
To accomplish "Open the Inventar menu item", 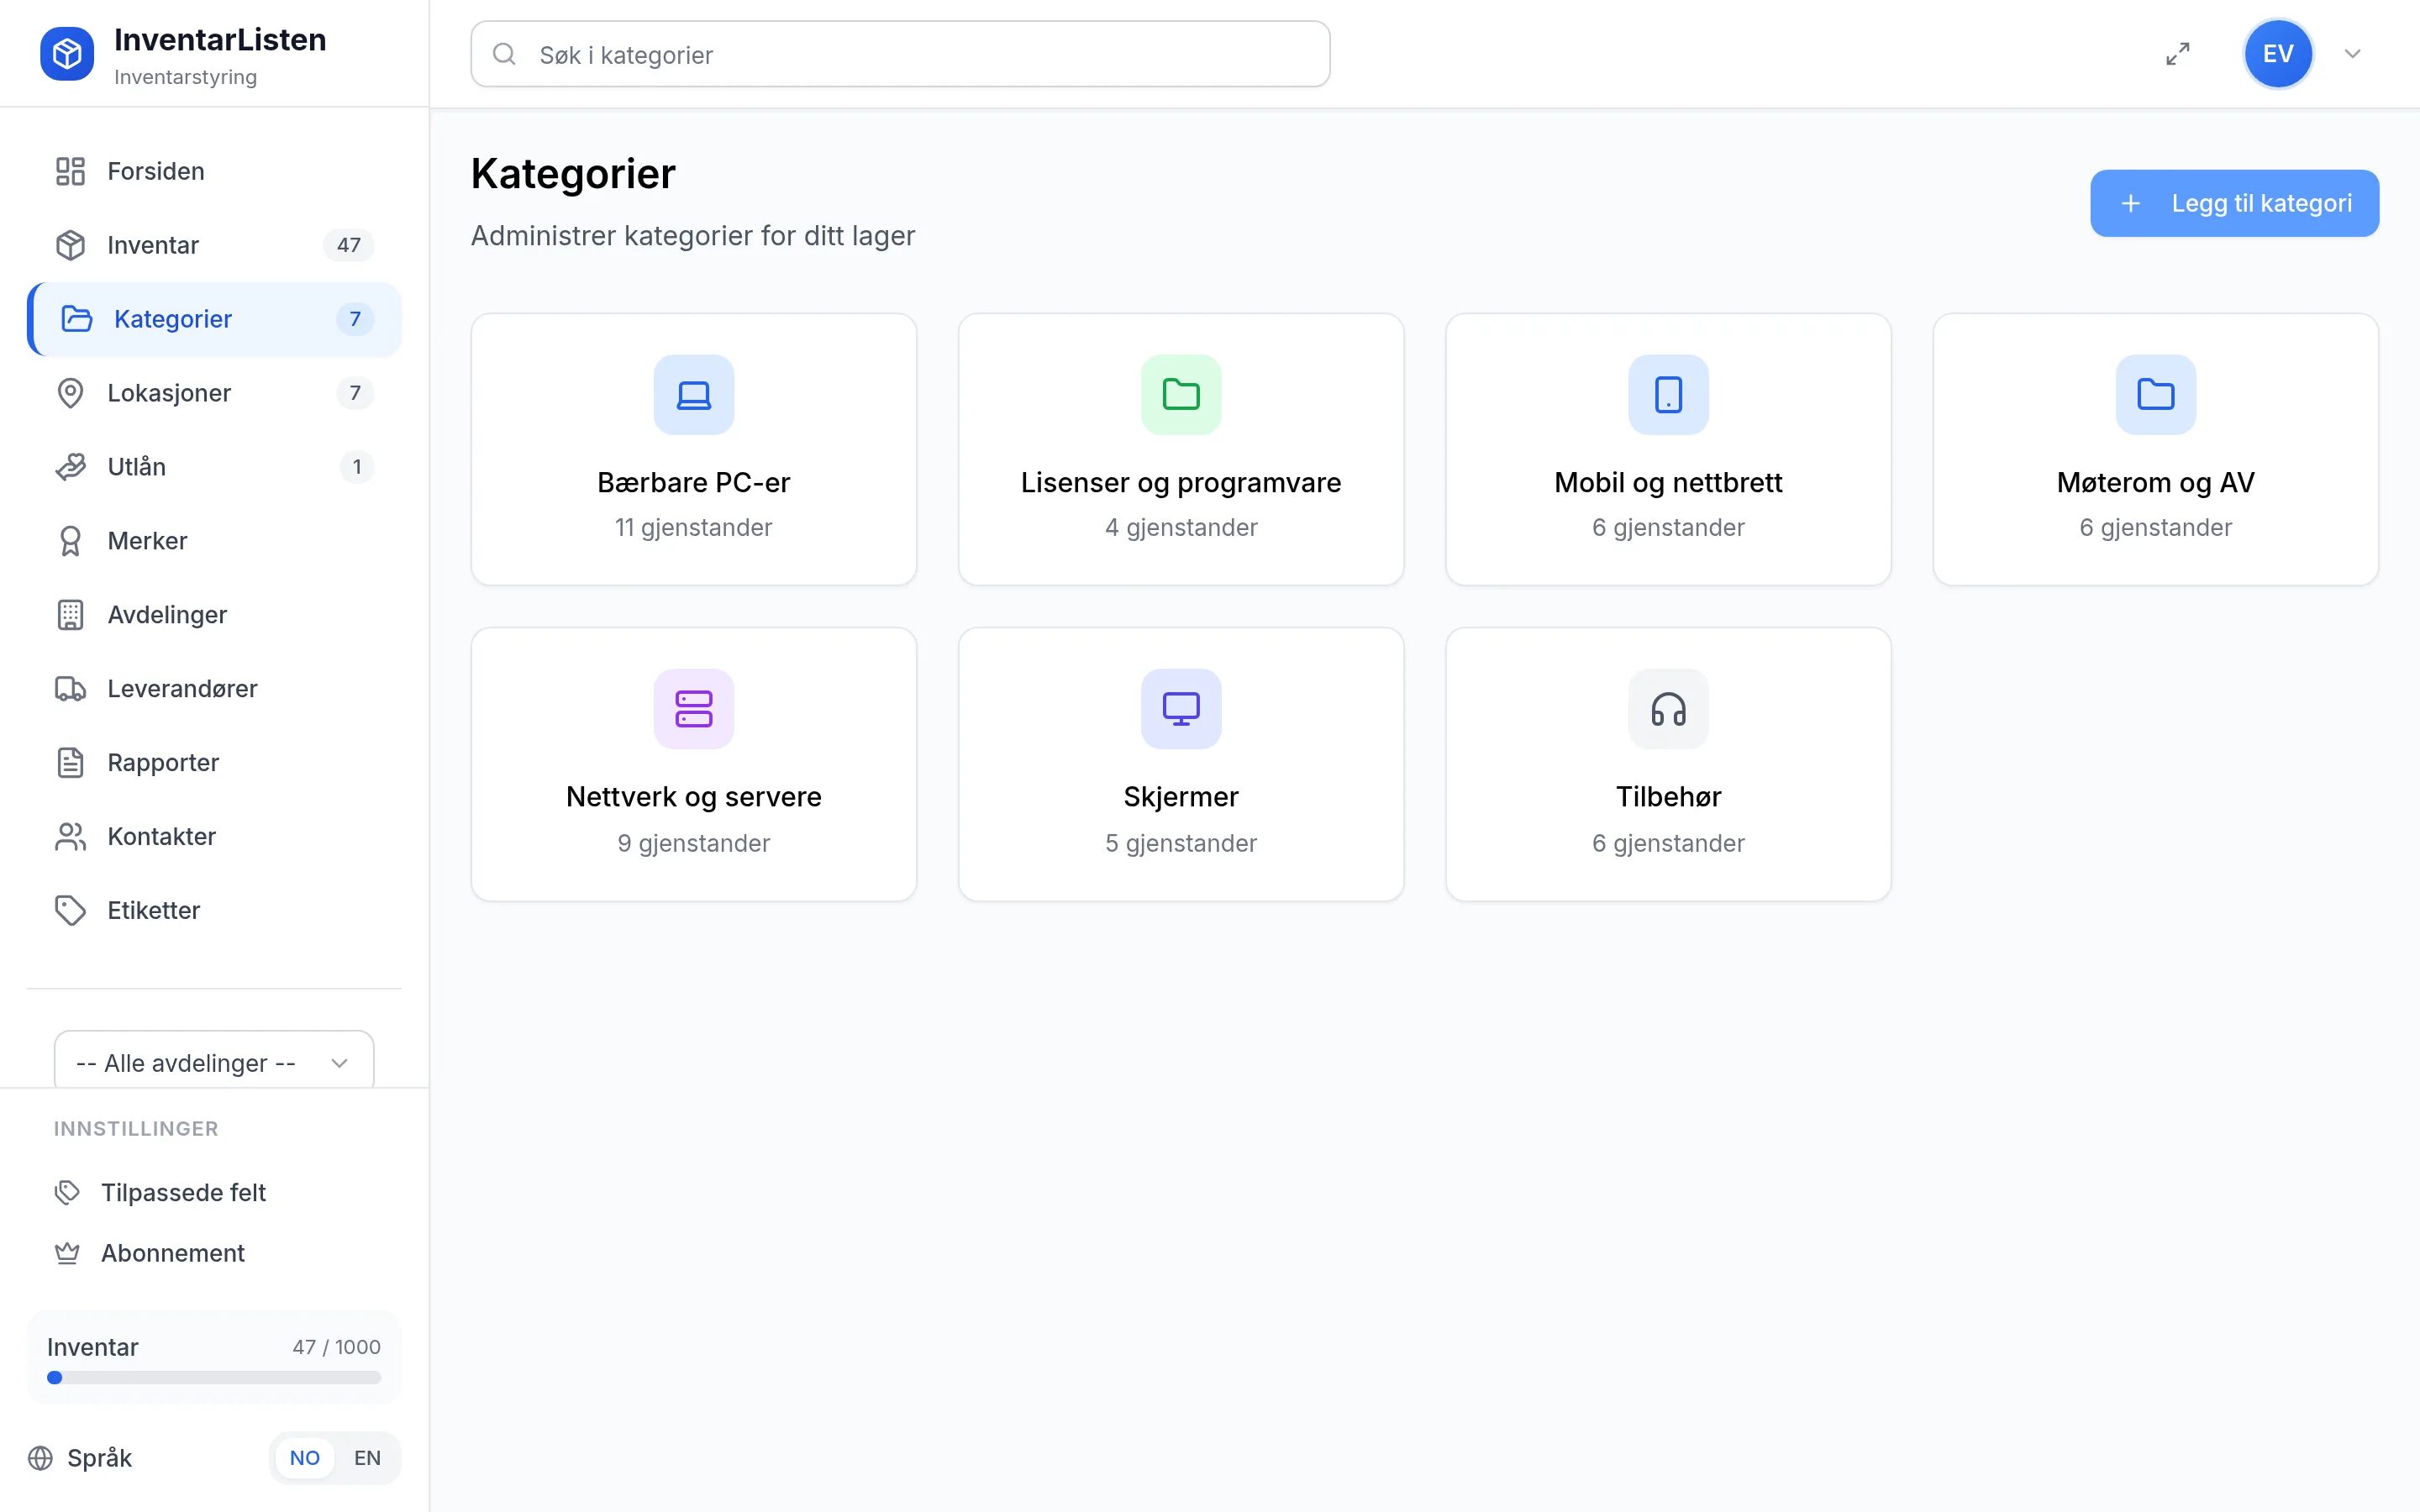I will click(x=214, y=245).
